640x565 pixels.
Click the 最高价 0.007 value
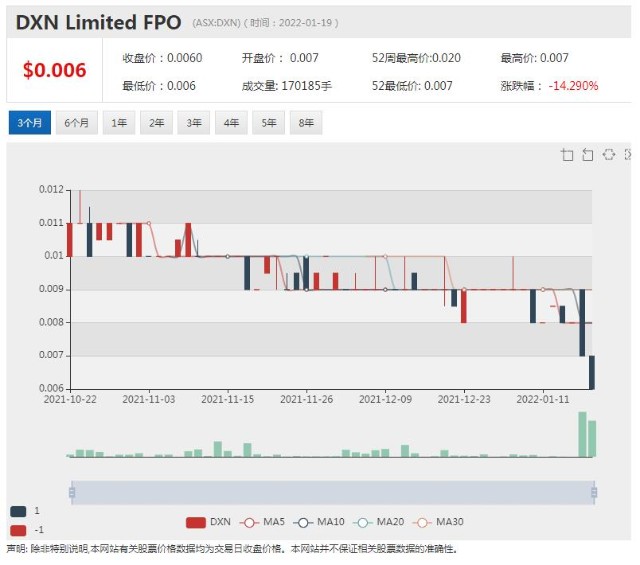click(x=535, y=58)
